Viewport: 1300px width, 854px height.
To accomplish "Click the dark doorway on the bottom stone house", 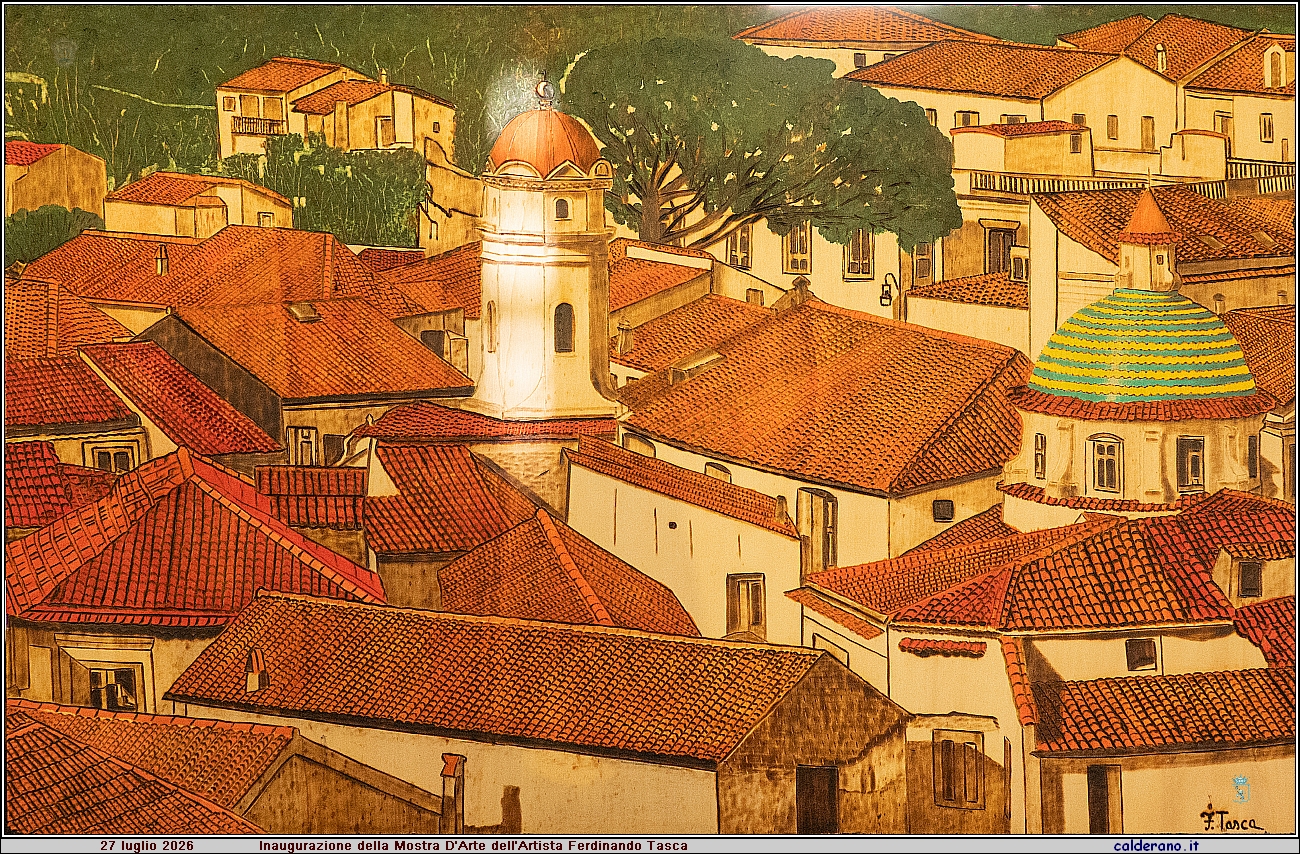I will pos(817,799).
